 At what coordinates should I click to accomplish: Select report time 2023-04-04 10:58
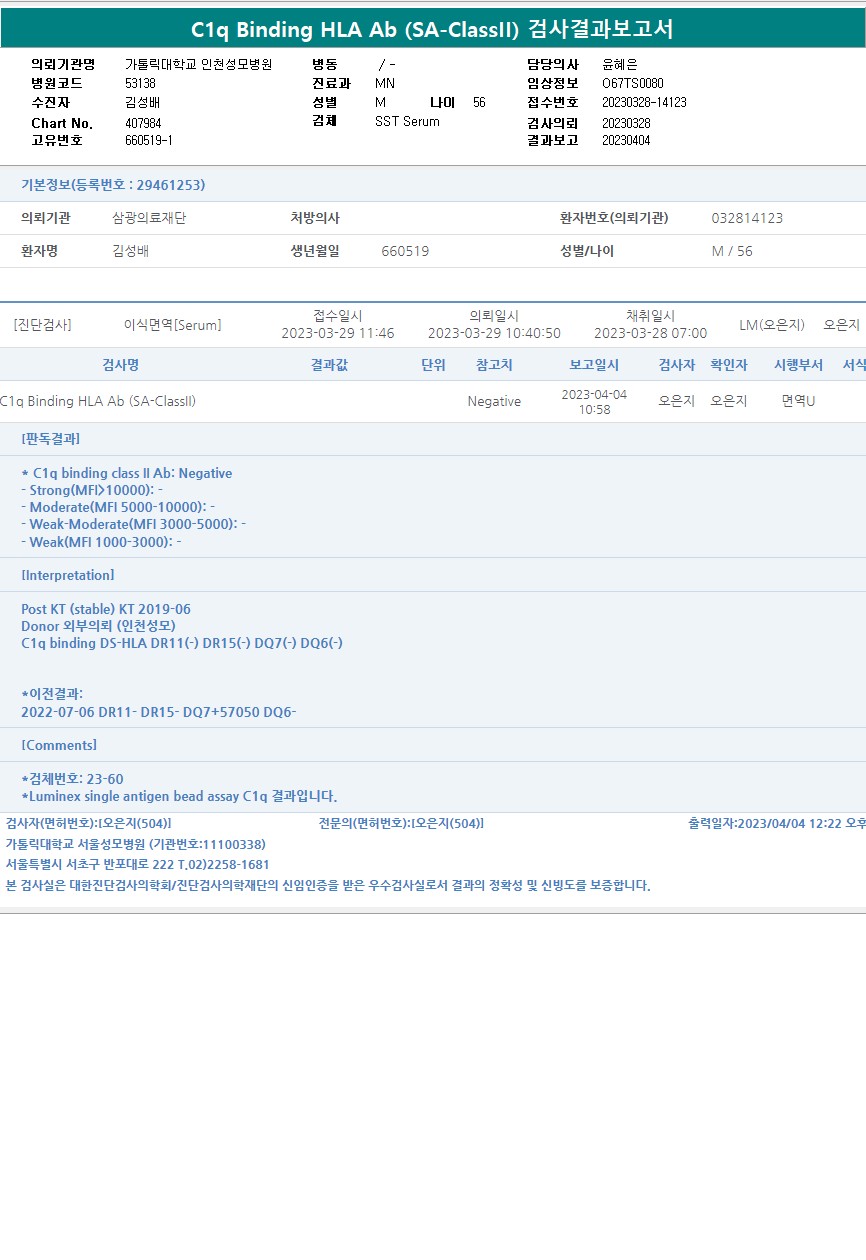[x=594, y=402]
